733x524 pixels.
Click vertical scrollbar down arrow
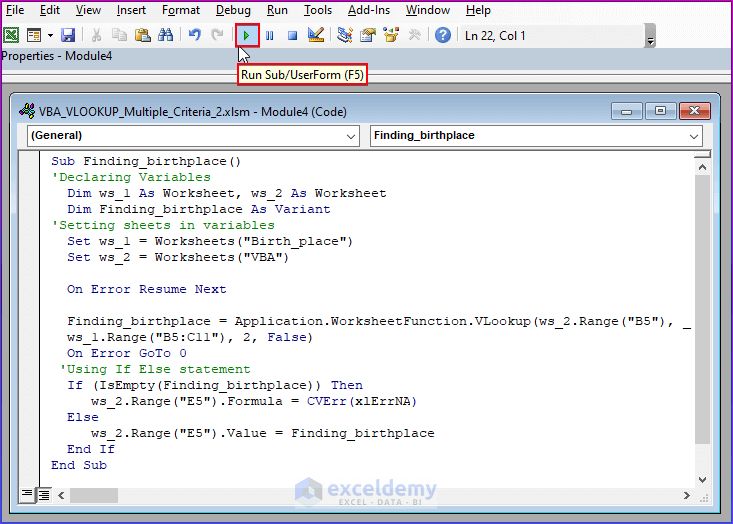pos(702,479)
